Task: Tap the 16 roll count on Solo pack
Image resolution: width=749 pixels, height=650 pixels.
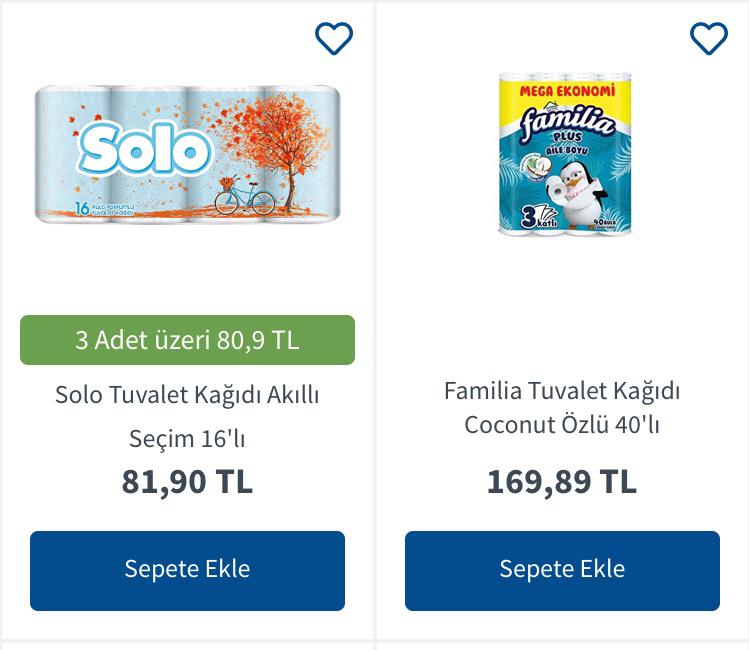Action: pos(53,207)
